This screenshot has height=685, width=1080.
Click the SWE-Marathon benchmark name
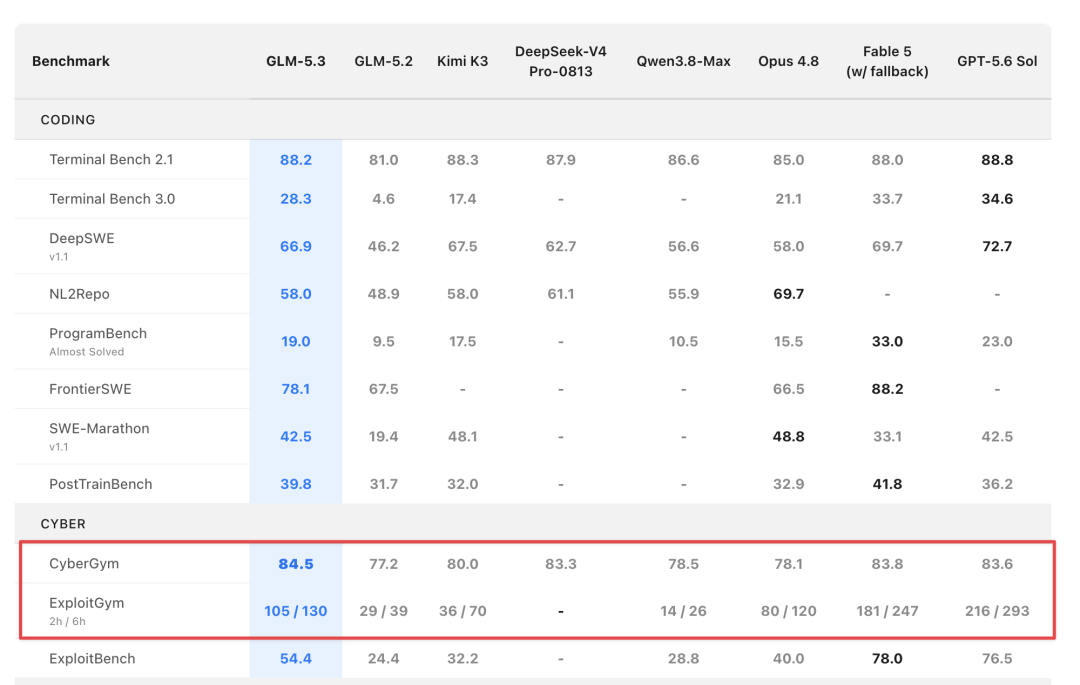[x=98, y=428]
